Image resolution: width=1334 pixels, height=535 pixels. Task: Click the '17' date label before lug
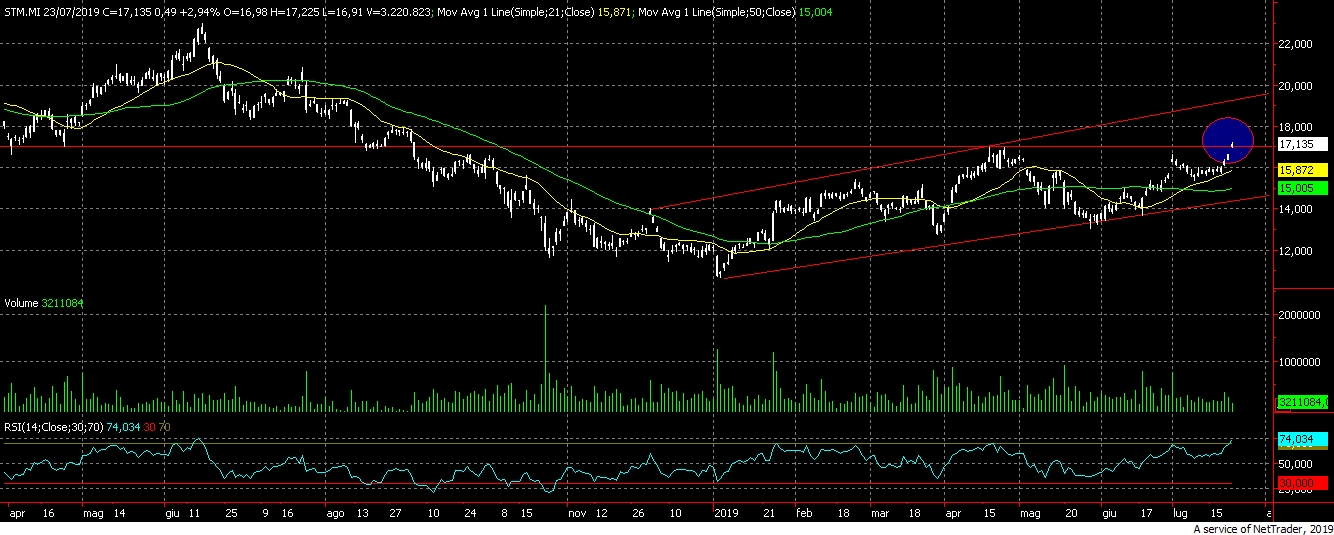pos(1146,512)
